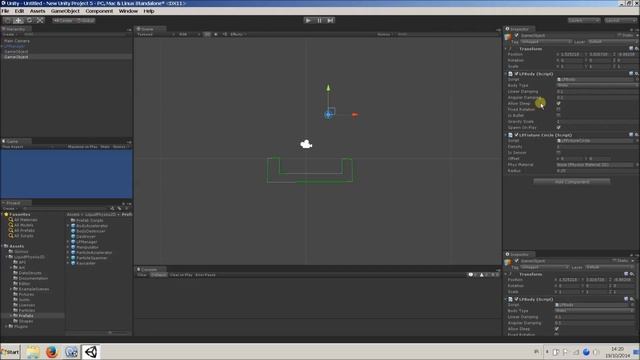This screenshot has height=360, width=640.
Task: Open Firefox from the Windows taskbar
Action: coord(52,351)
